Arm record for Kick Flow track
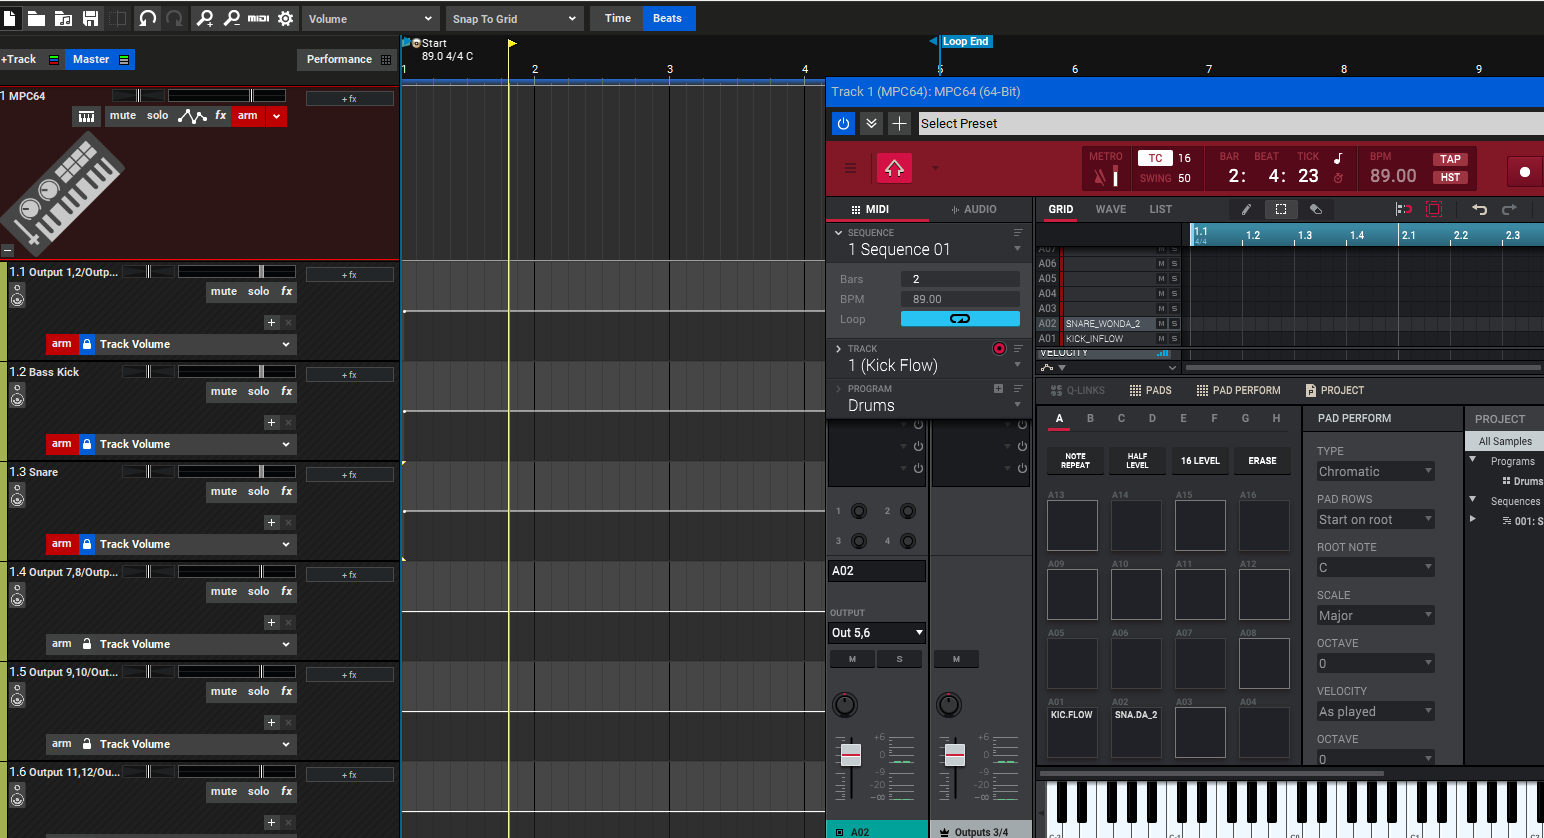This screenshot has width=1544, height=838. click(x=999, y=348)
